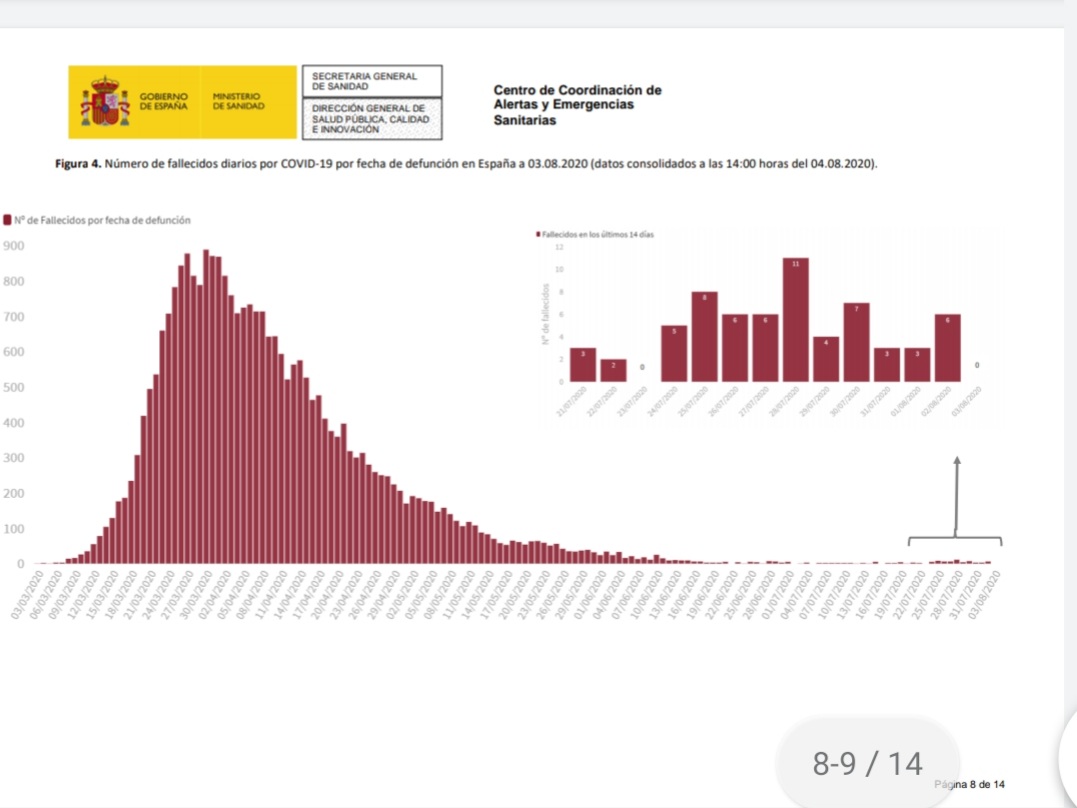Image resolution: width=1077 pixels, height=808 pixels.
Task: Click the small legend marker for últimos 14 días
Action: [x=539, y=233]
